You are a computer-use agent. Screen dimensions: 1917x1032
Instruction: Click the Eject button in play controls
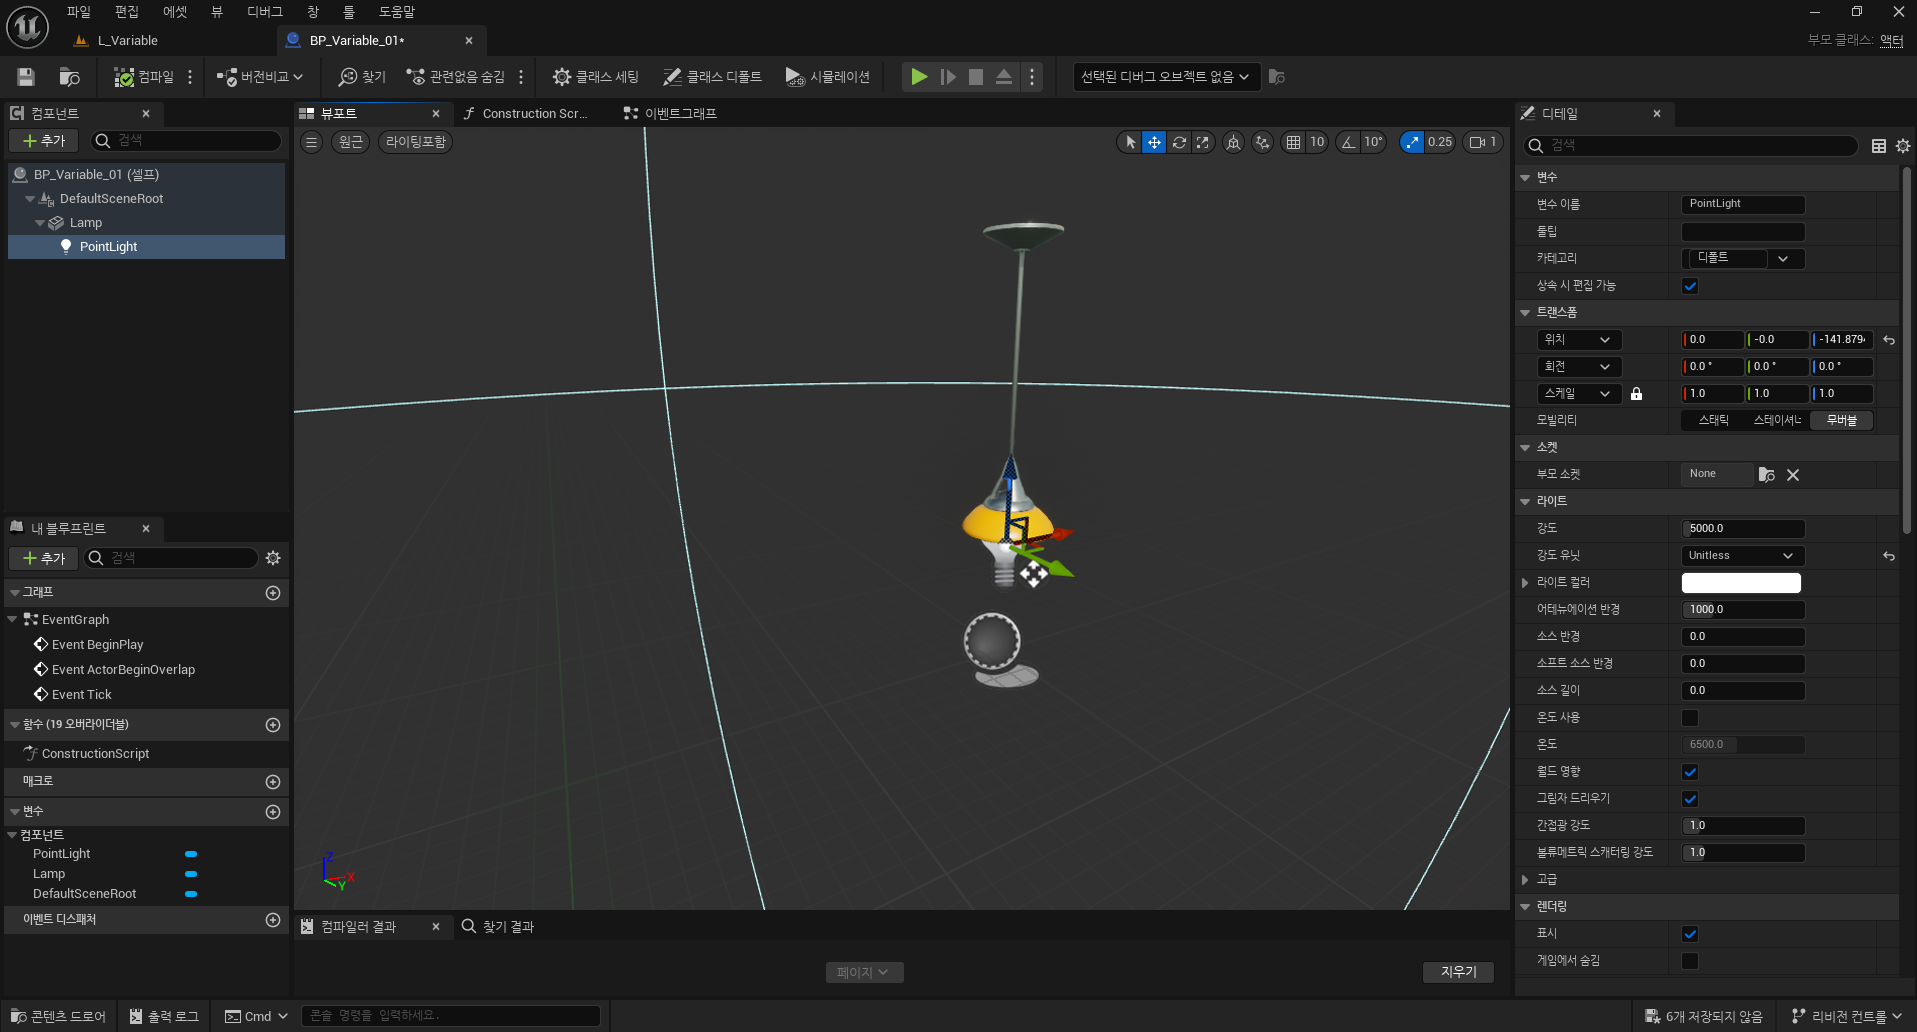click(1004, 77)
